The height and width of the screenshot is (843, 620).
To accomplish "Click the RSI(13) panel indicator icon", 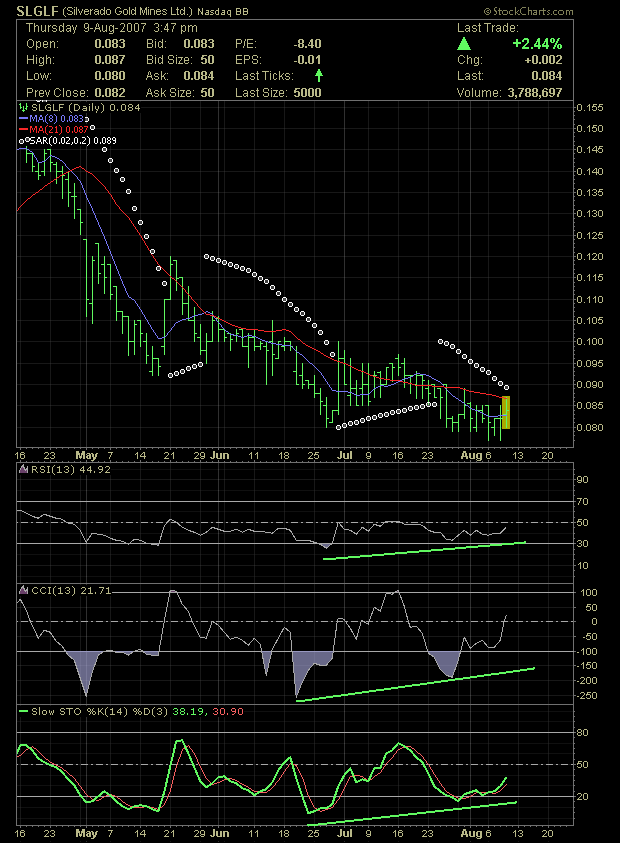I will (23, 469).
